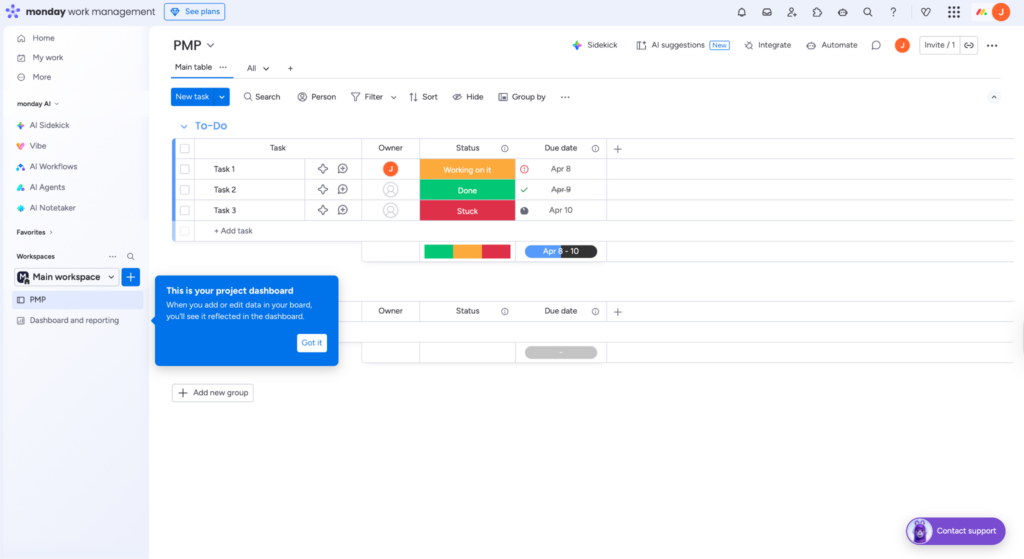1024x559 pixels.
Task: Dismiss the tooltip with Got it
Action: (x=312, y=343)
